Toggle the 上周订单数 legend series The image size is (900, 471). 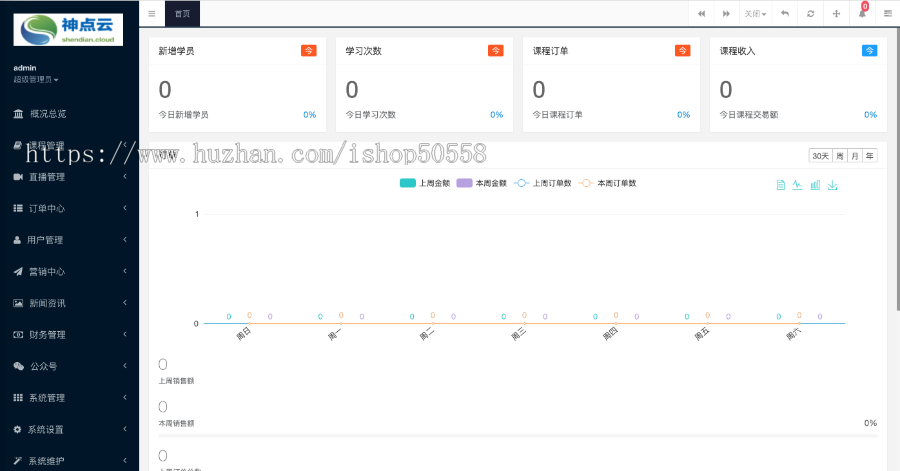[542, 183]
